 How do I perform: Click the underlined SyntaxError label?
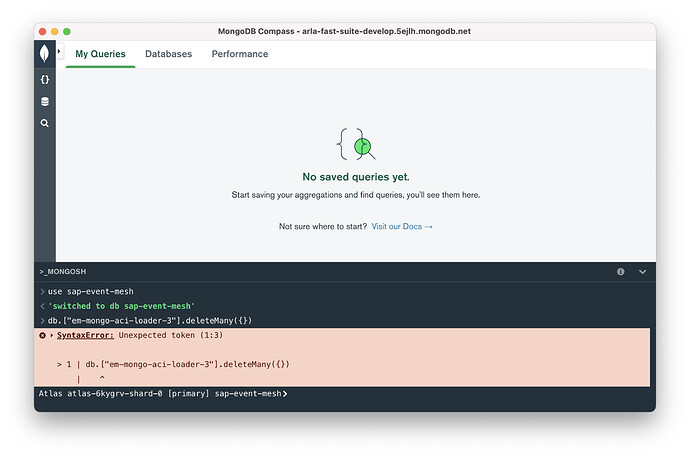coord(85,335)
